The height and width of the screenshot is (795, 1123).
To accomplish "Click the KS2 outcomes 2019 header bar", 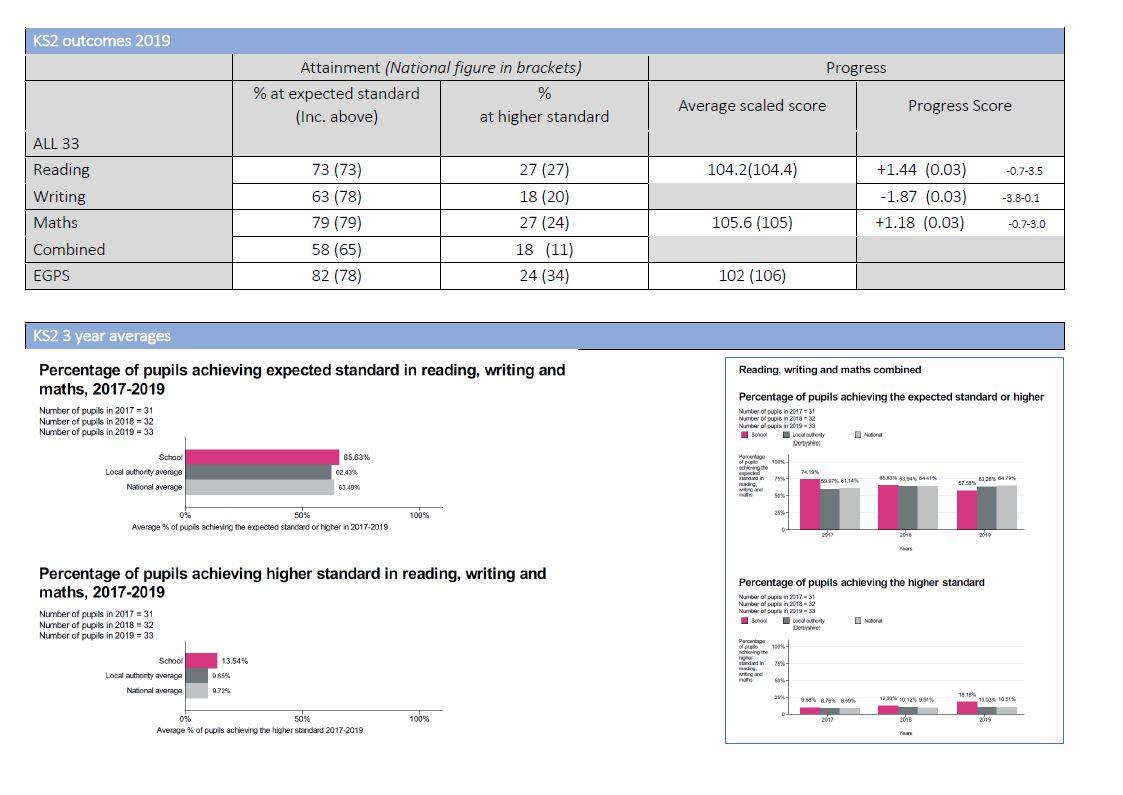I will tap(544, 41).
